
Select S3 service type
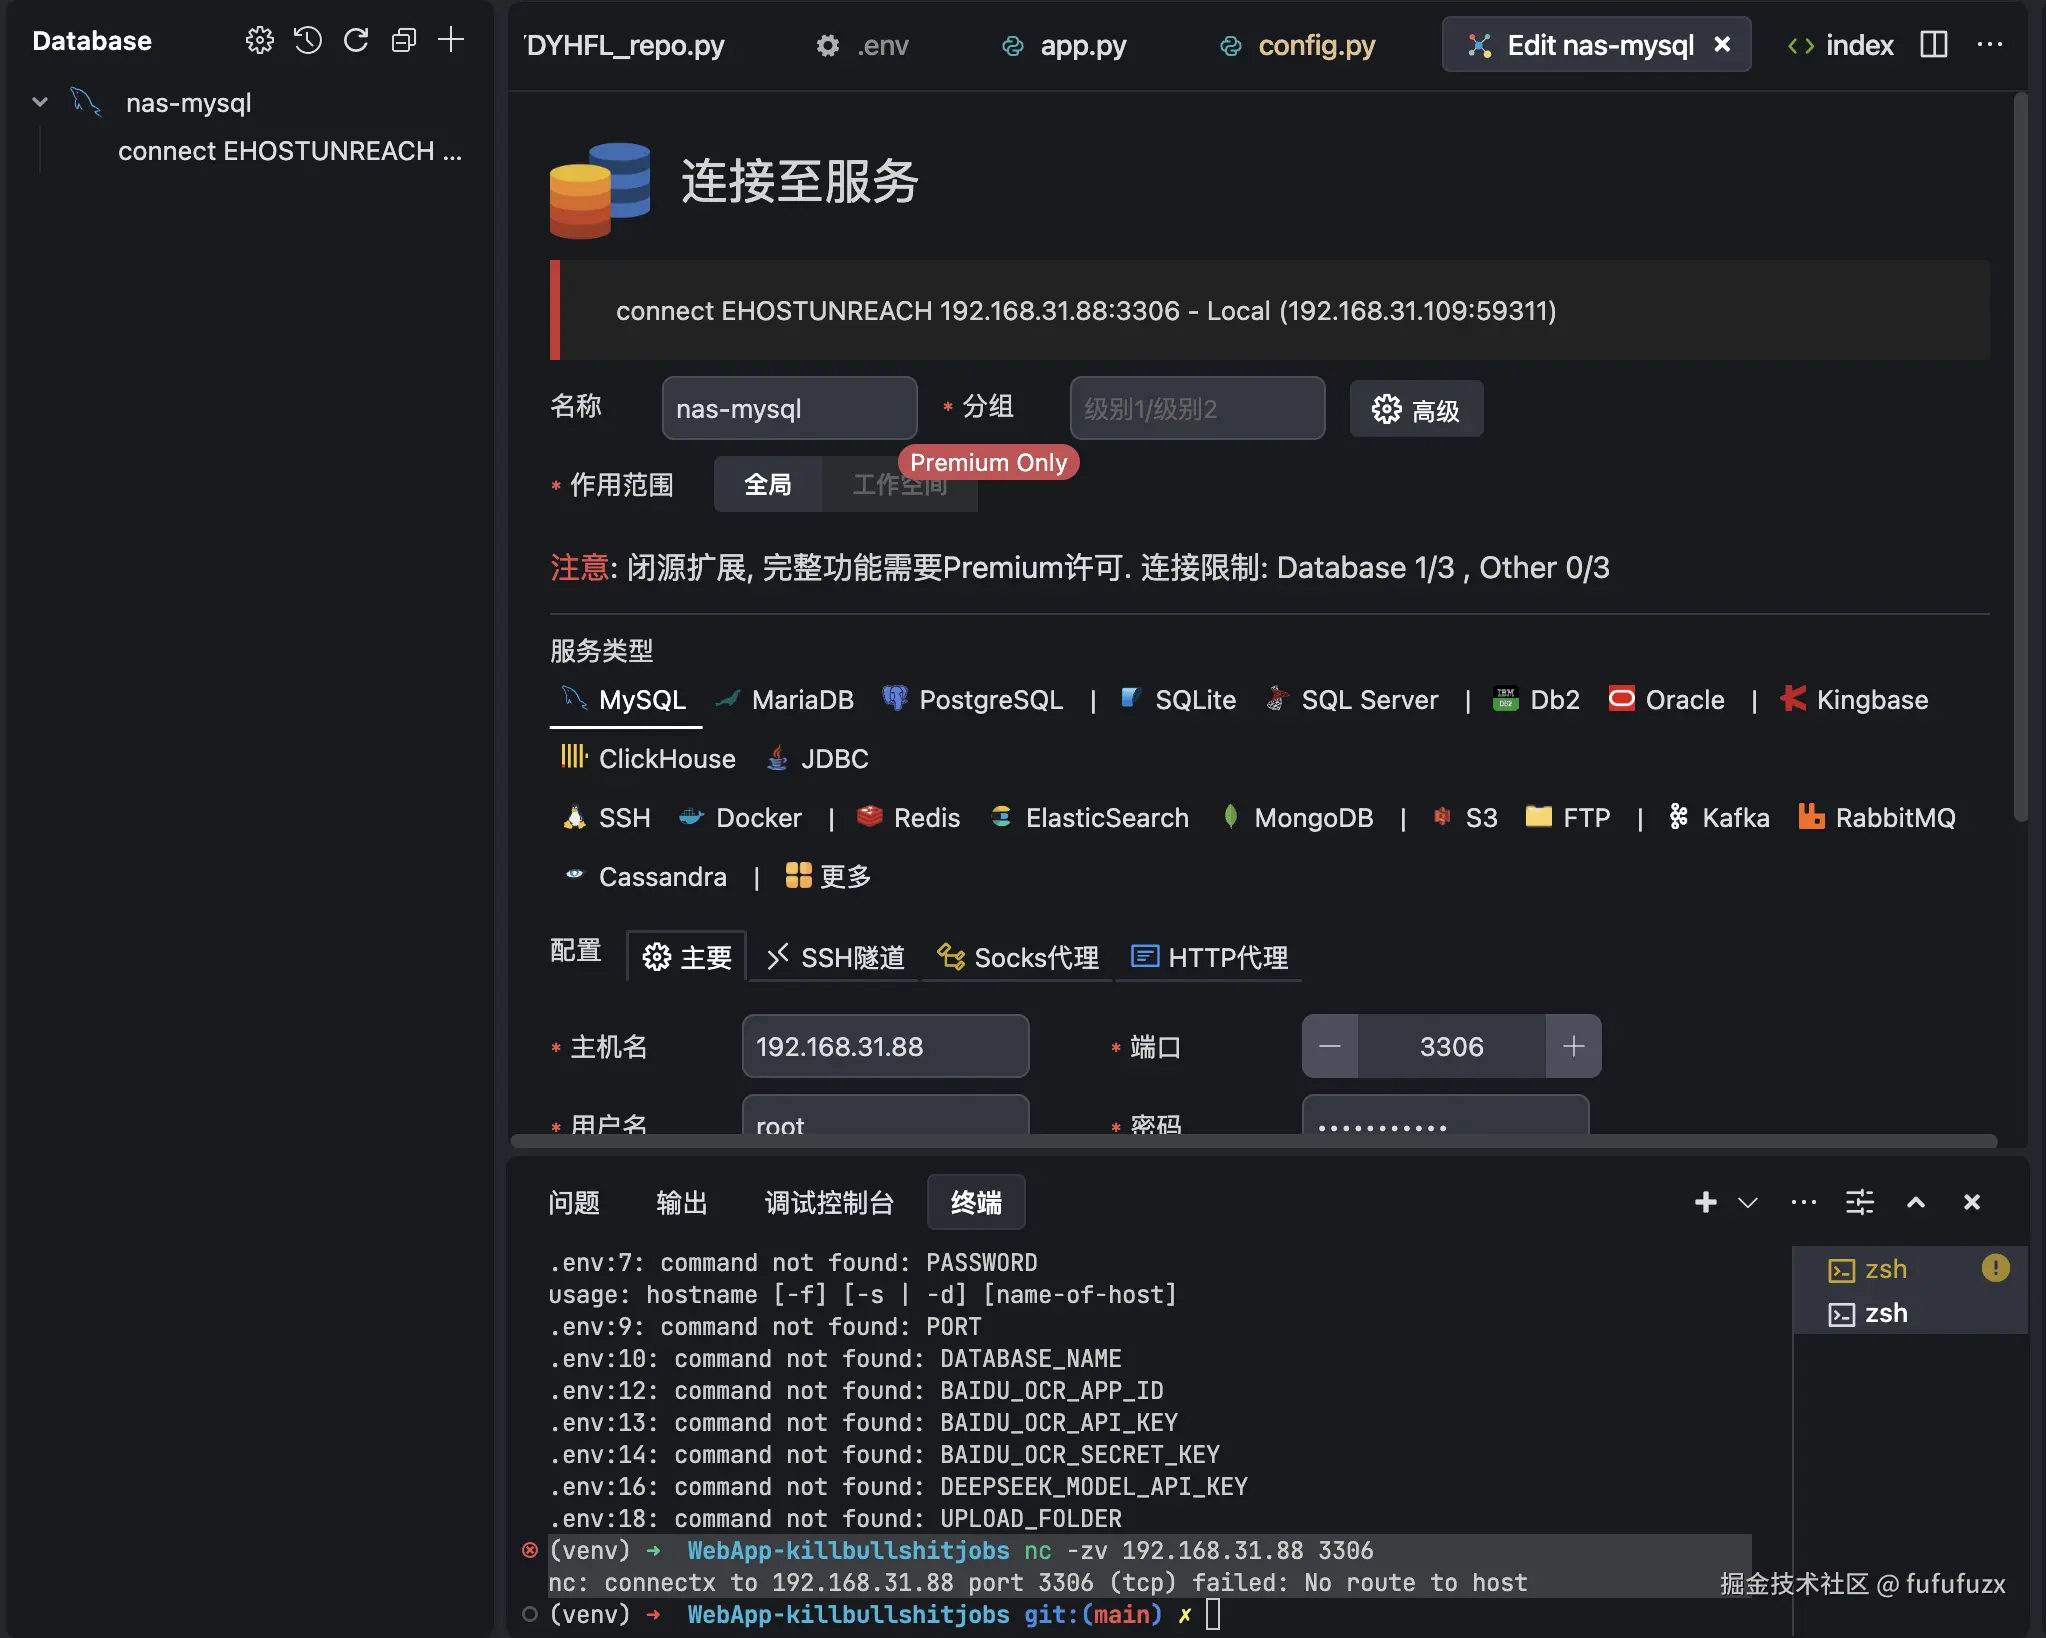(x=1465, y=818)
